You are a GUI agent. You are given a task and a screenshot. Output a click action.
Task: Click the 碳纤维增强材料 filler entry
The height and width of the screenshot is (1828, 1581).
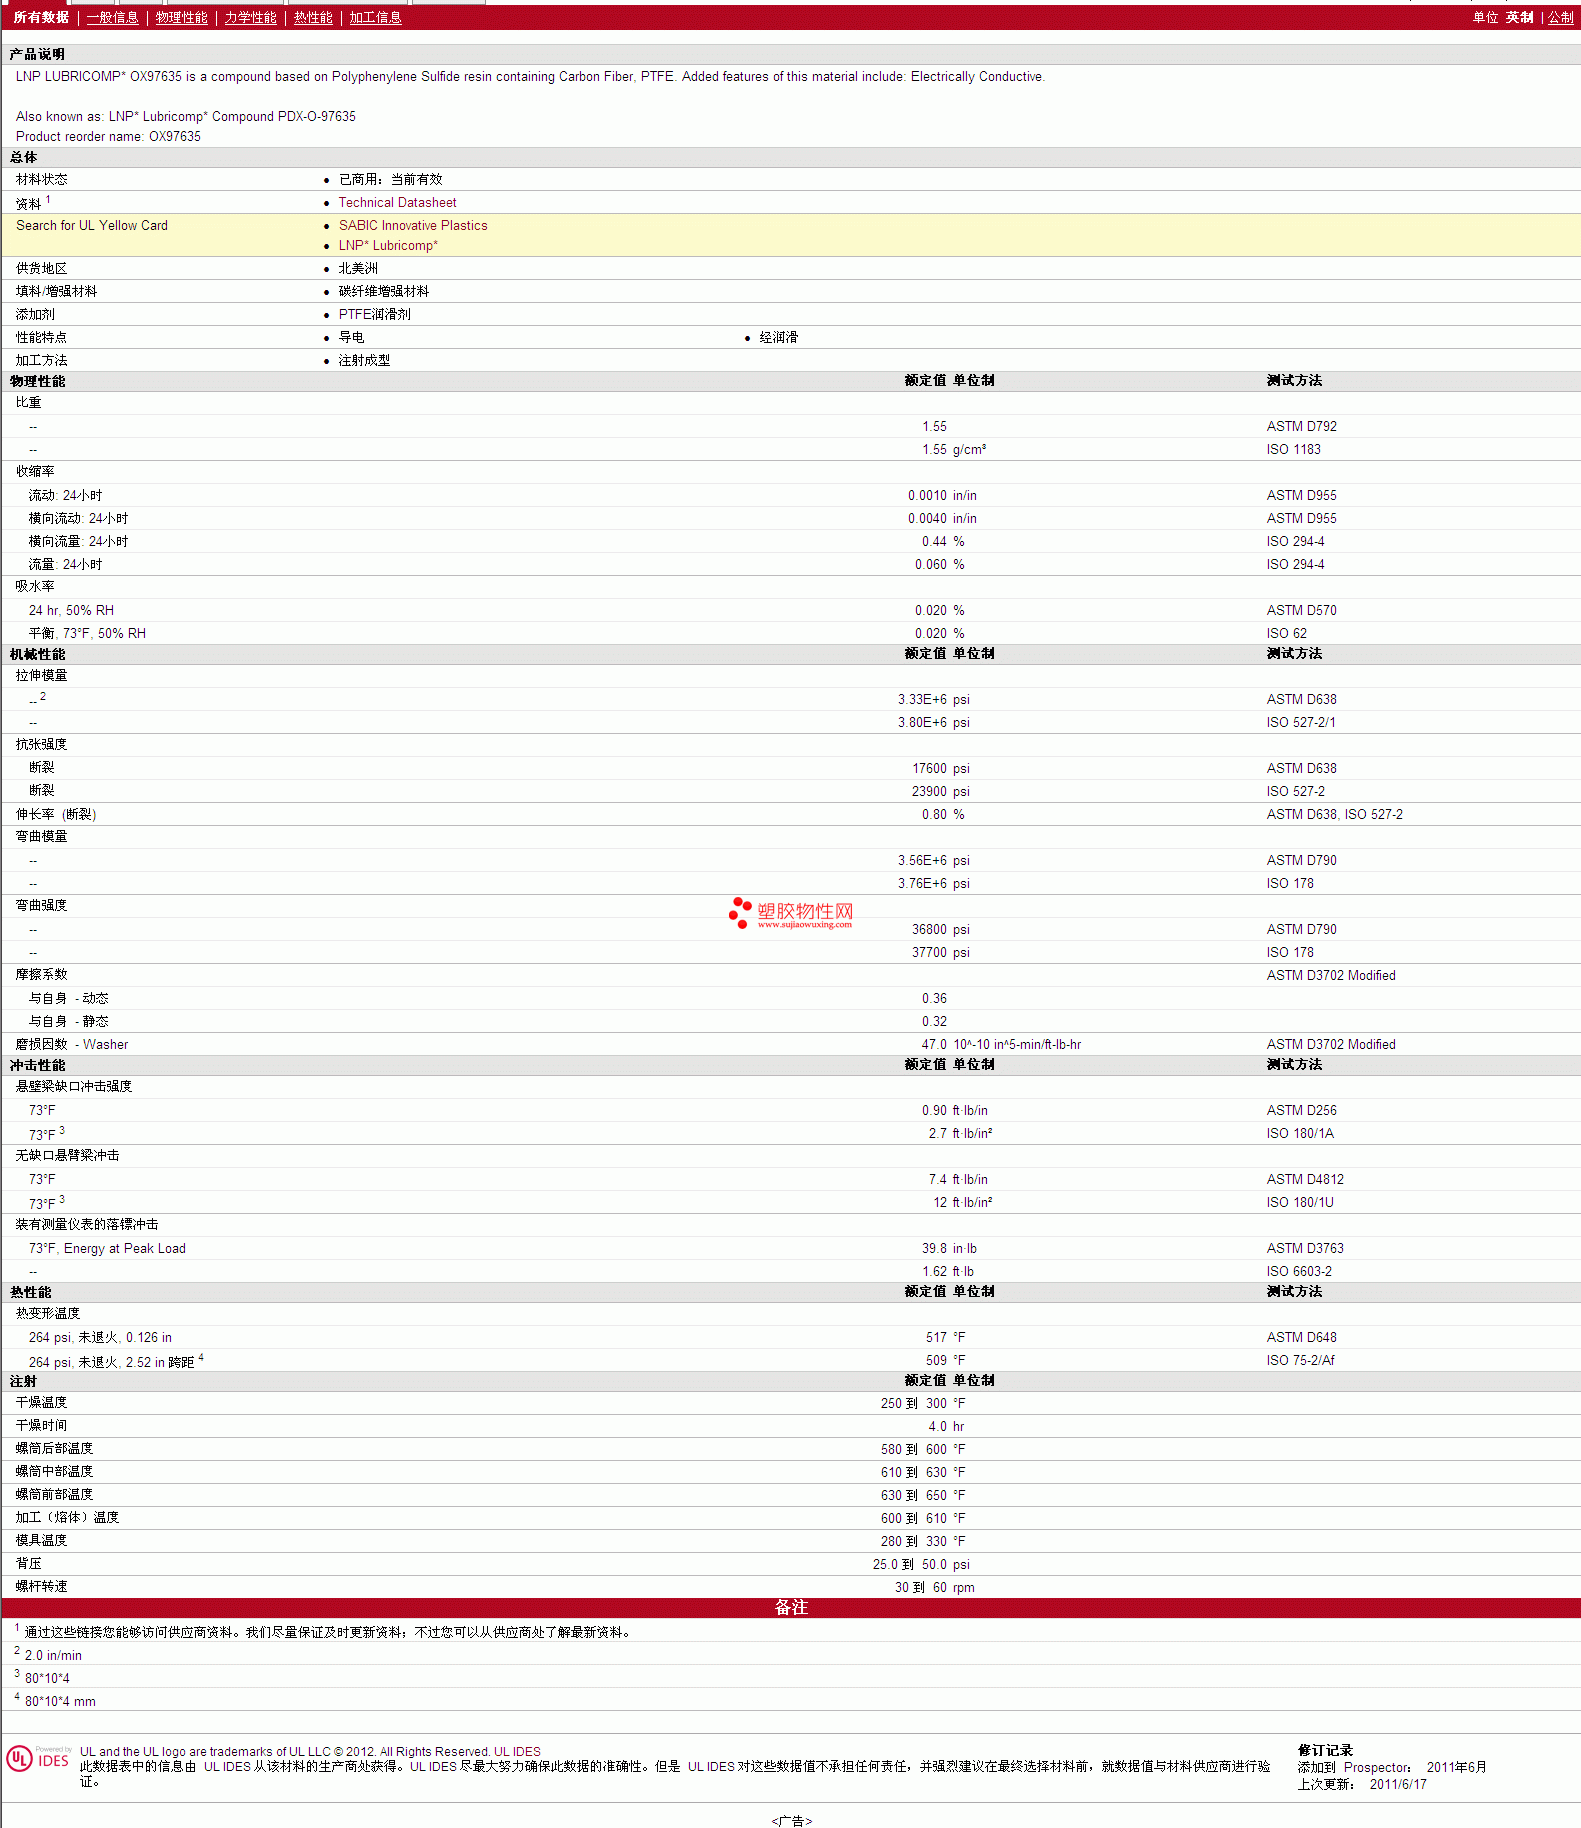pyautogui.click(x=383, y=291)
